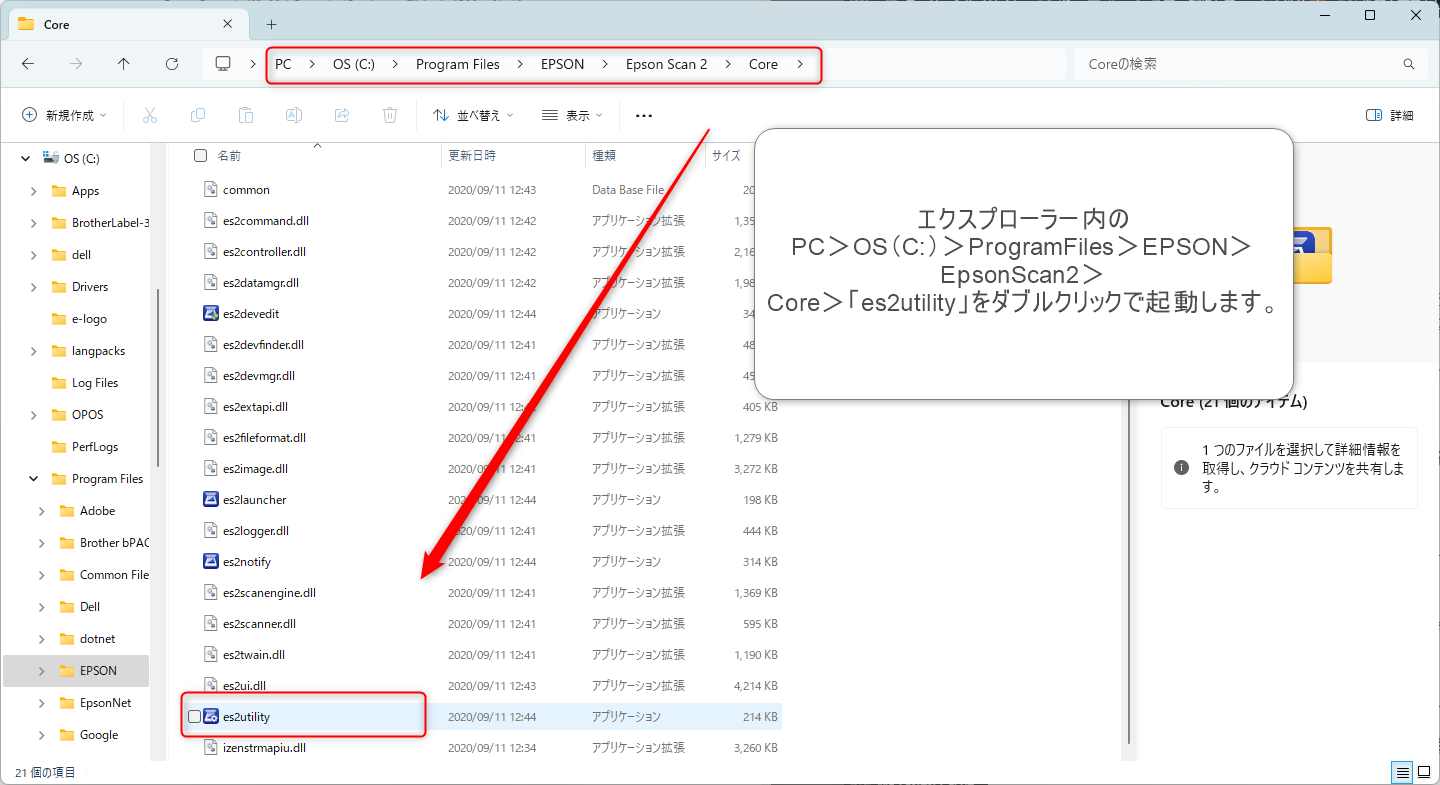The height and width of the screenshot is (785, 1440).
Task: Select the es2devfinder.dll file name
Action: pos(264,344)
